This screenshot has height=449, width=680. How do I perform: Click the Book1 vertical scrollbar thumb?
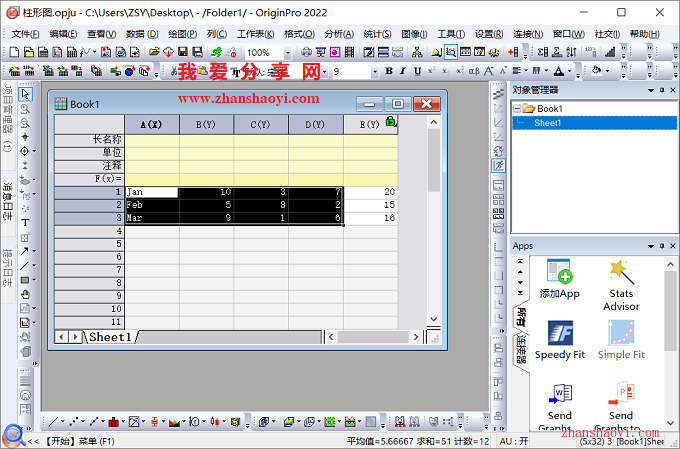click(x=433, y=161)
